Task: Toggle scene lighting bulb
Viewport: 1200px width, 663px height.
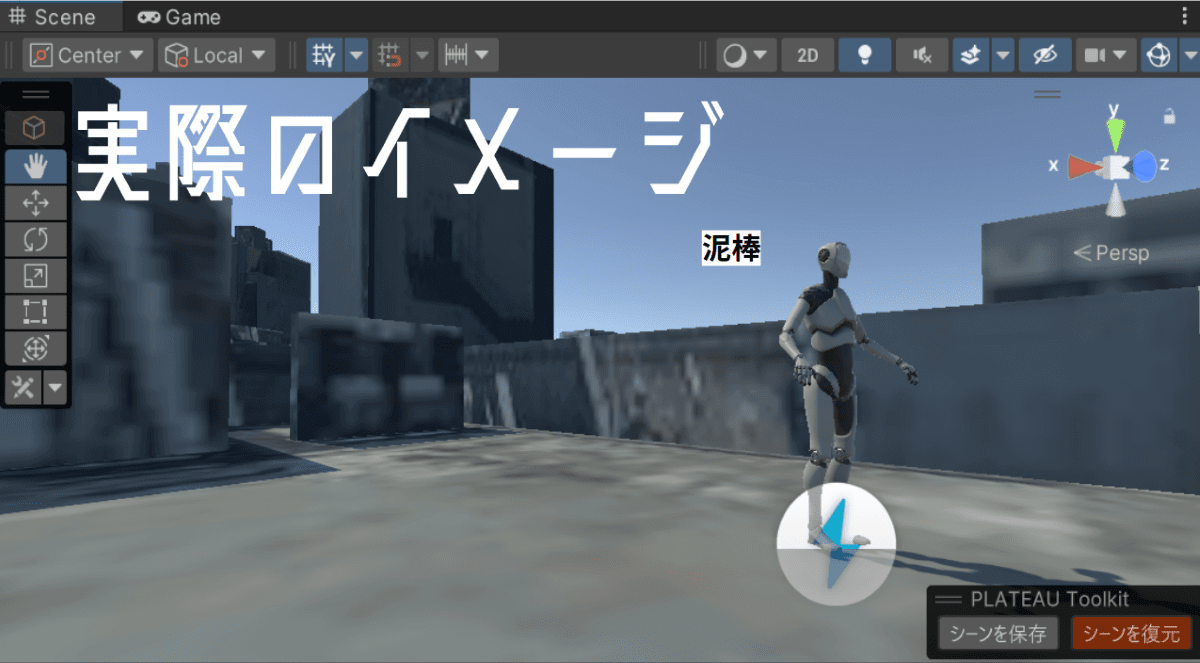Action: [x=865, y=56]
